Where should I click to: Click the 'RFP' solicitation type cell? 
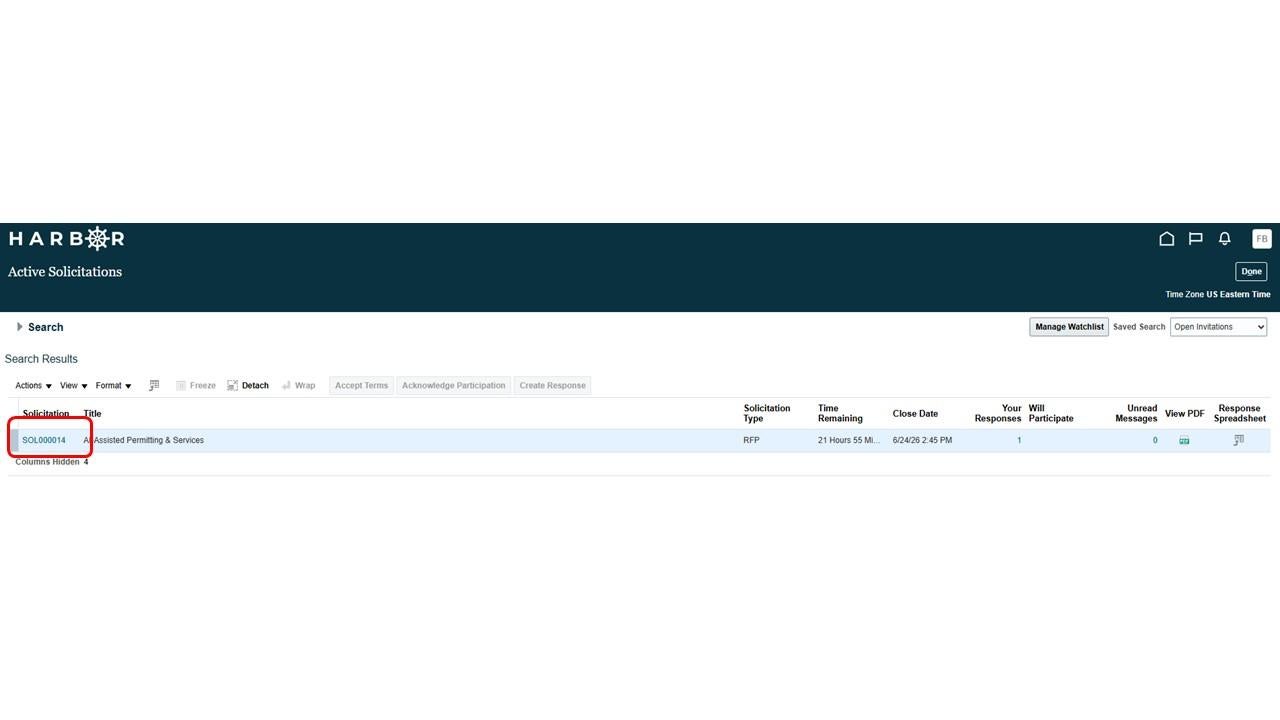[x=751, y=440]
